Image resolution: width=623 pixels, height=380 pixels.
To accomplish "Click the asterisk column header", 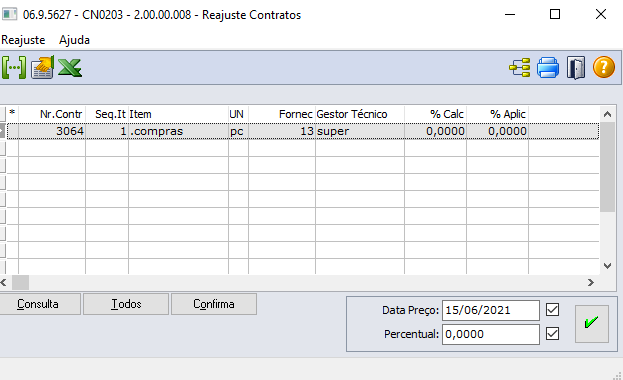I will click(x=12, y=114).
